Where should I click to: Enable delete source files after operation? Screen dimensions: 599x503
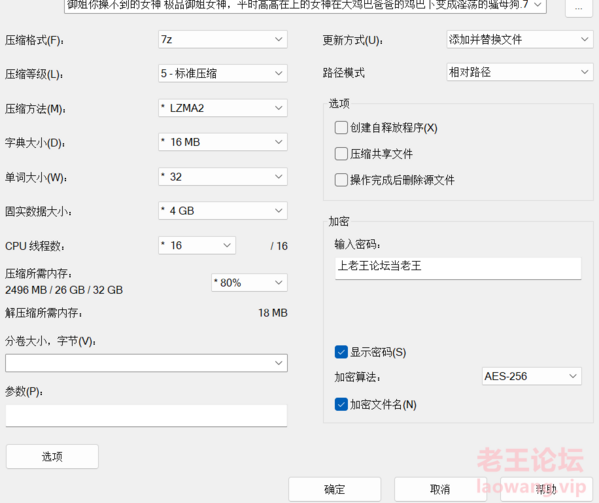[x=341, y=180]
